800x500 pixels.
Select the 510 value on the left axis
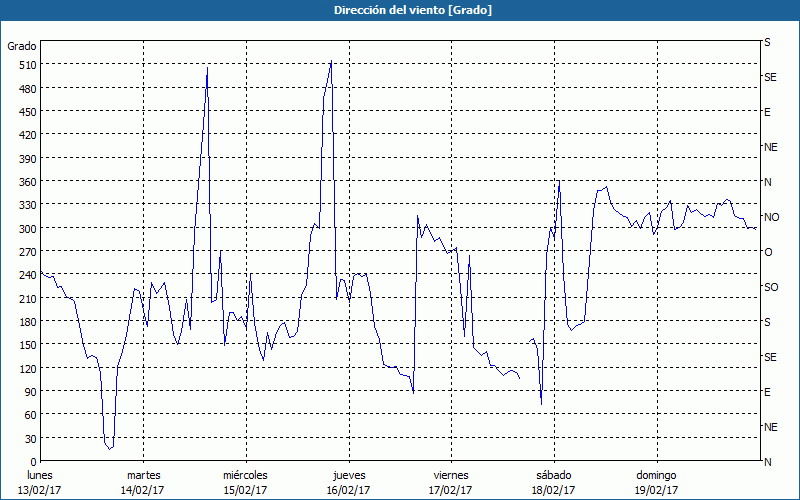(25, 65)
